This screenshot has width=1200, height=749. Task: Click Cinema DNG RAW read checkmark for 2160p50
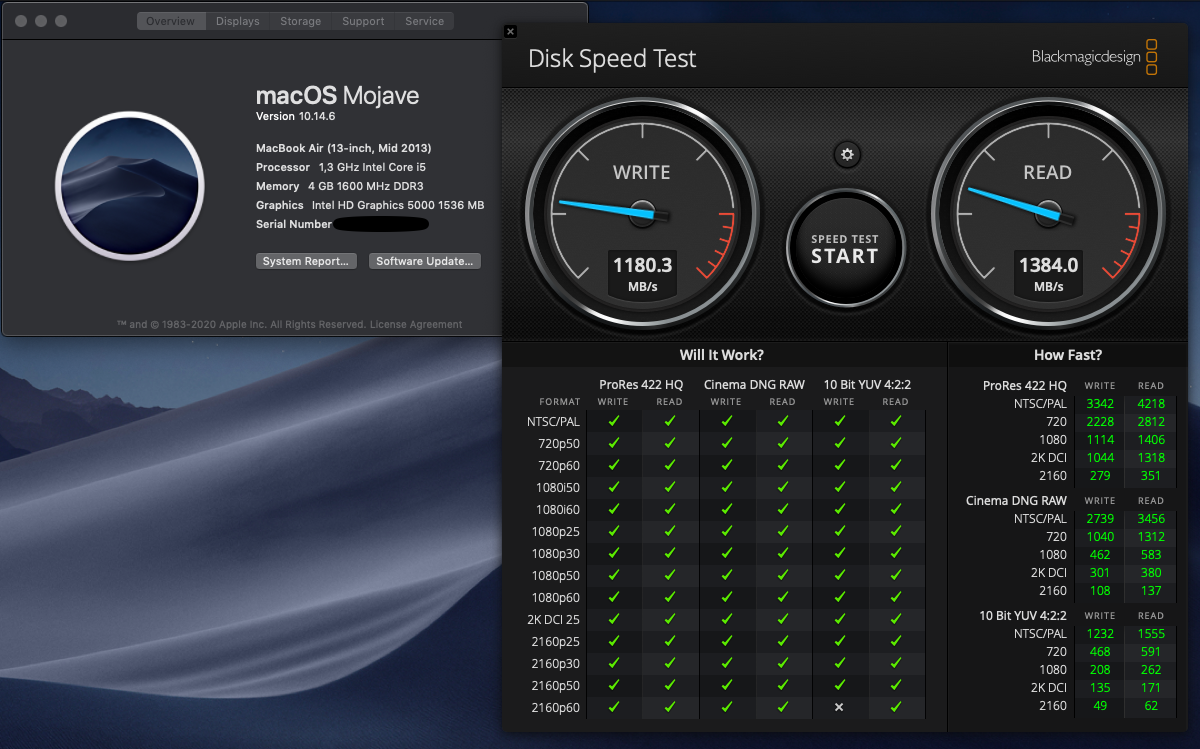(783, 685)
